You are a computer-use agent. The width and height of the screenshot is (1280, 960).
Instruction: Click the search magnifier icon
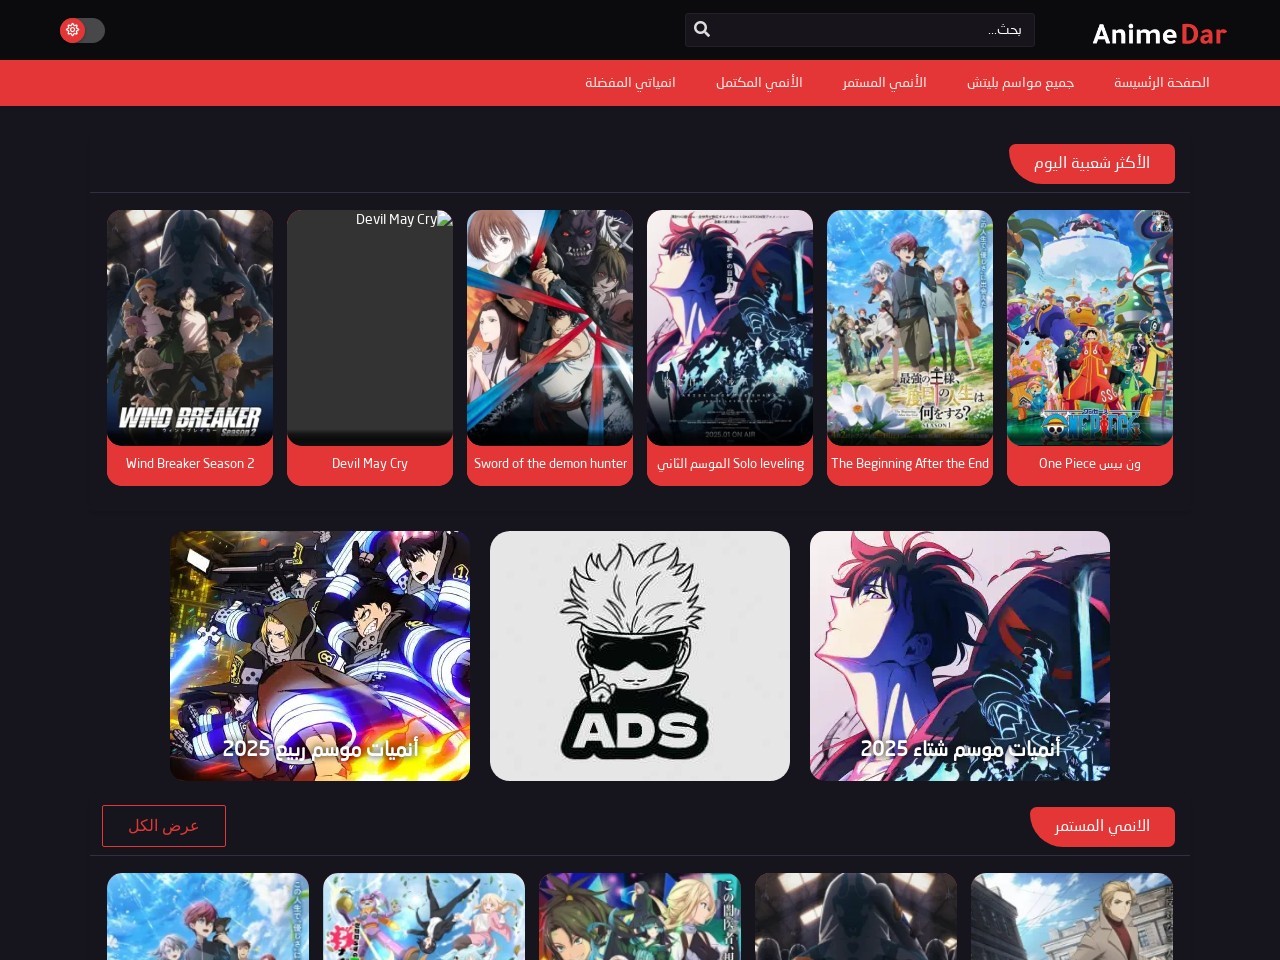click(x=702, y=30)
